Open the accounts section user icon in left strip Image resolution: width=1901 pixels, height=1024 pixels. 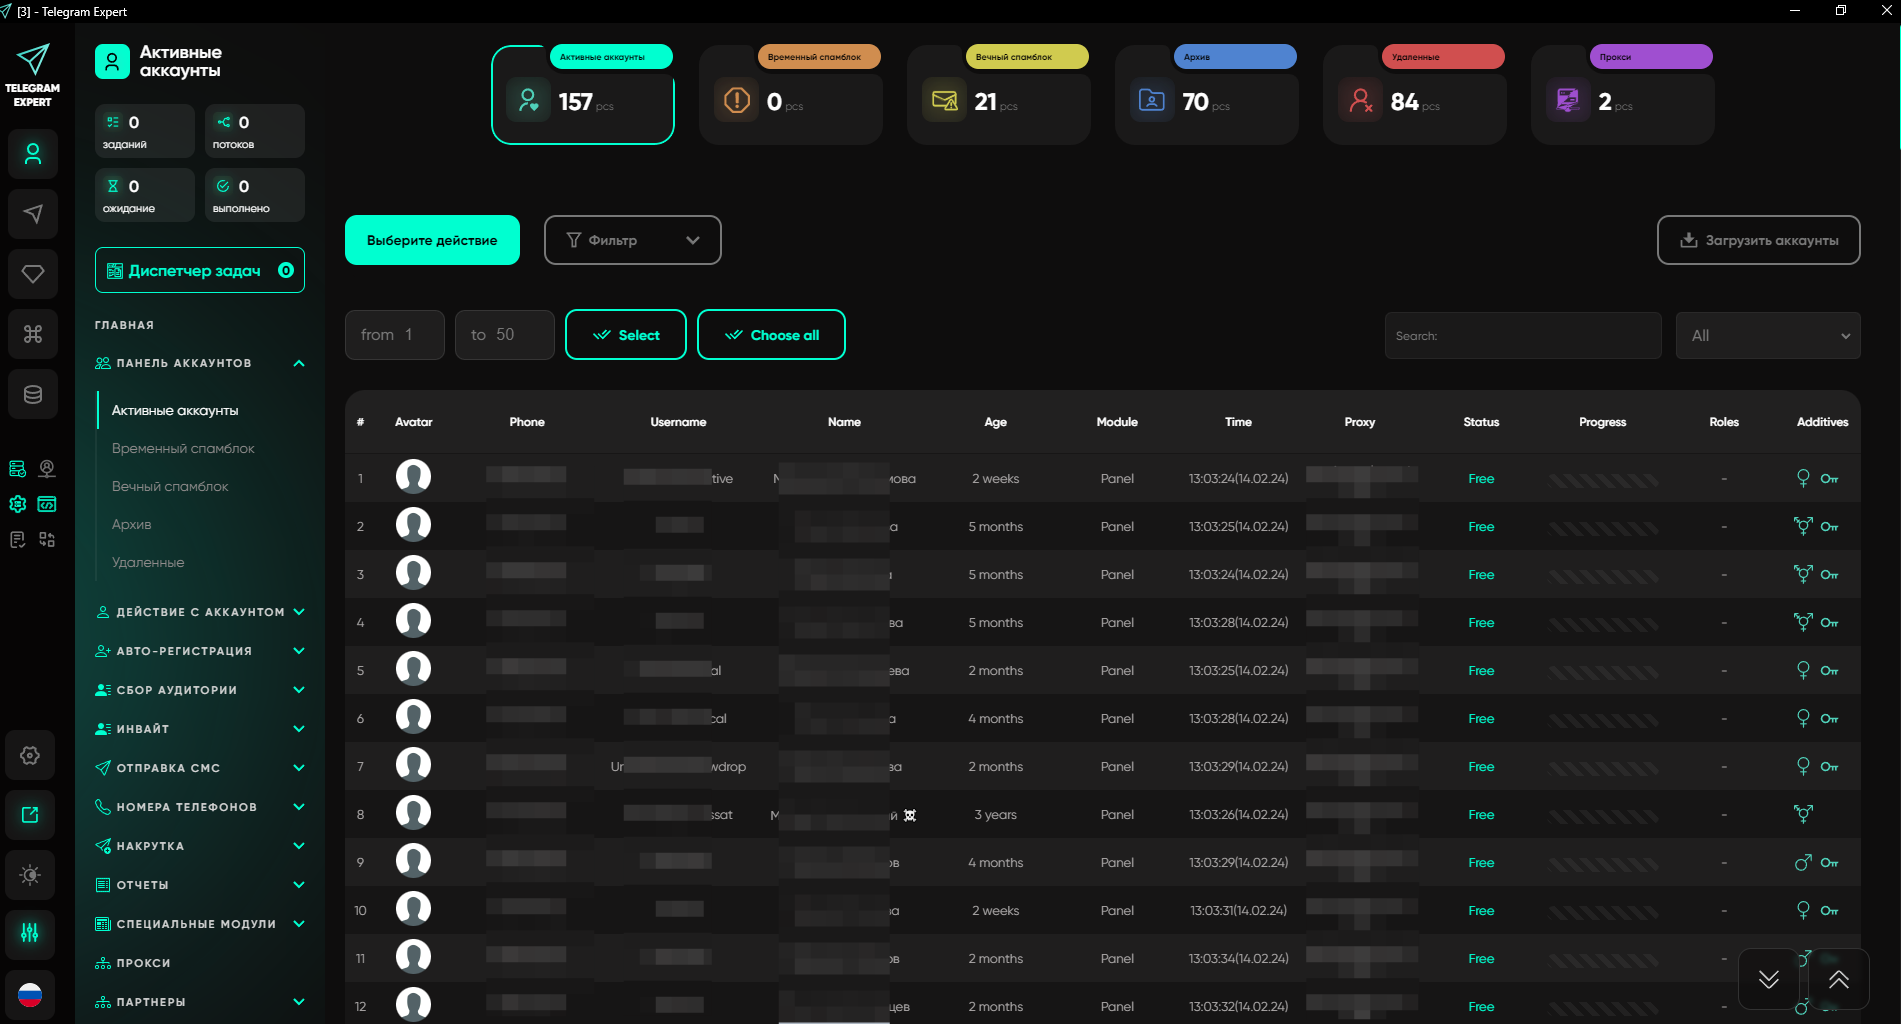[33, 154]
